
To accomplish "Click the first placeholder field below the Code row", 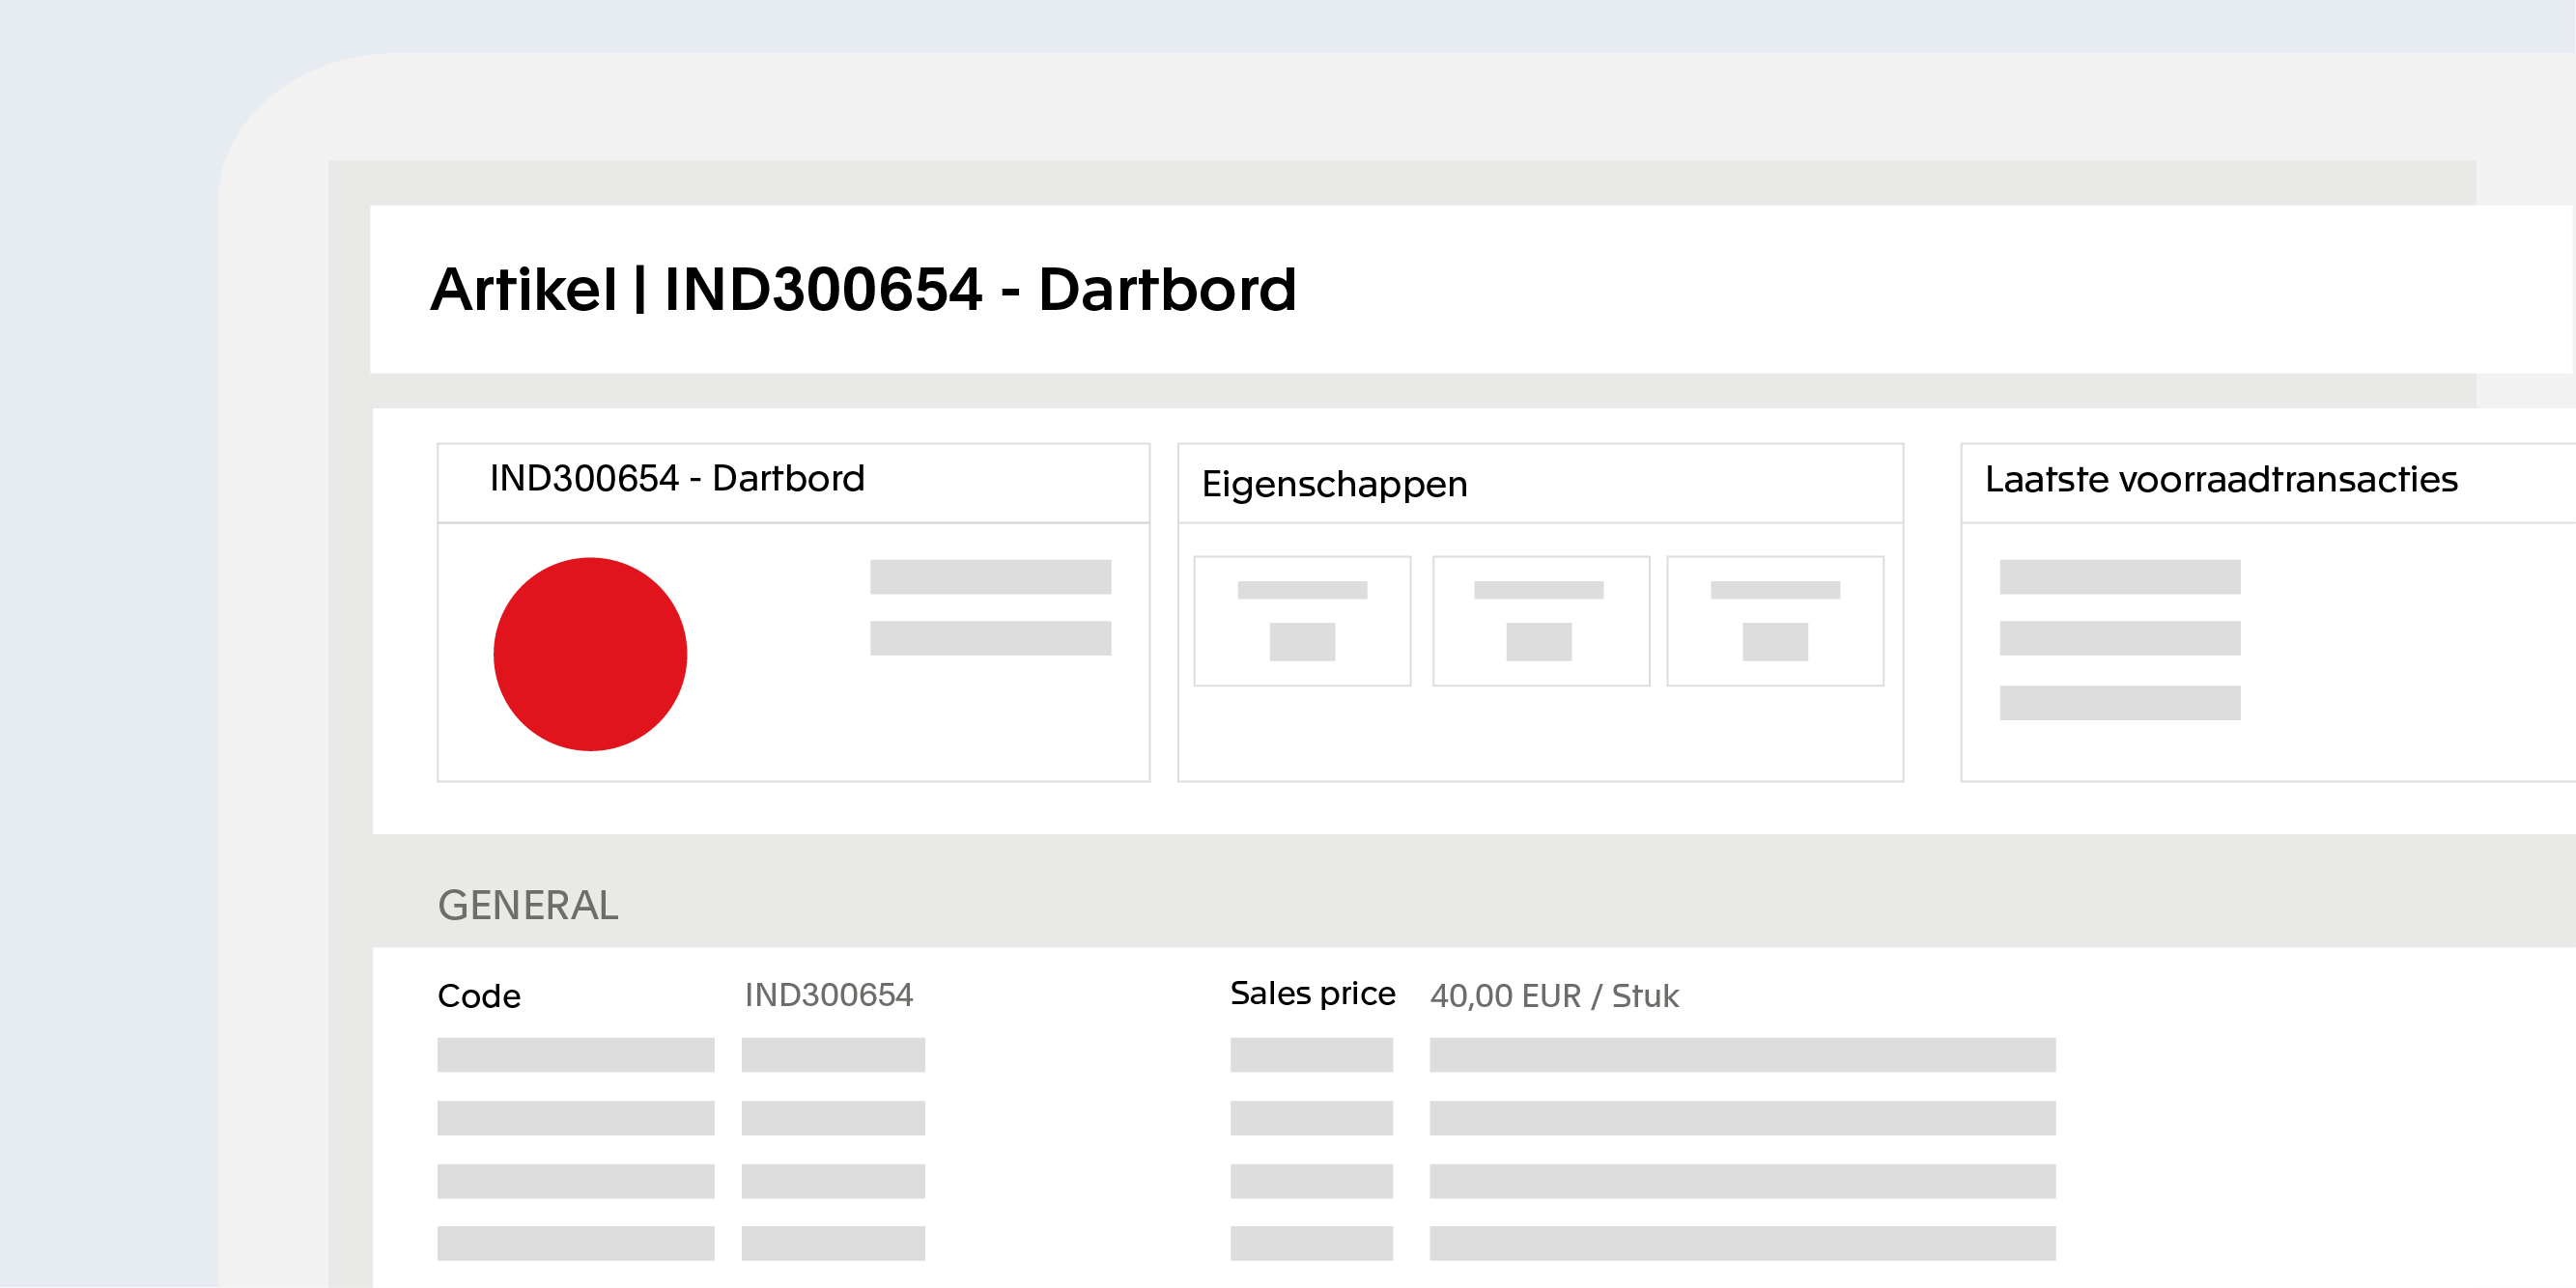I will pyautogui.click(x=575, y=1055).
